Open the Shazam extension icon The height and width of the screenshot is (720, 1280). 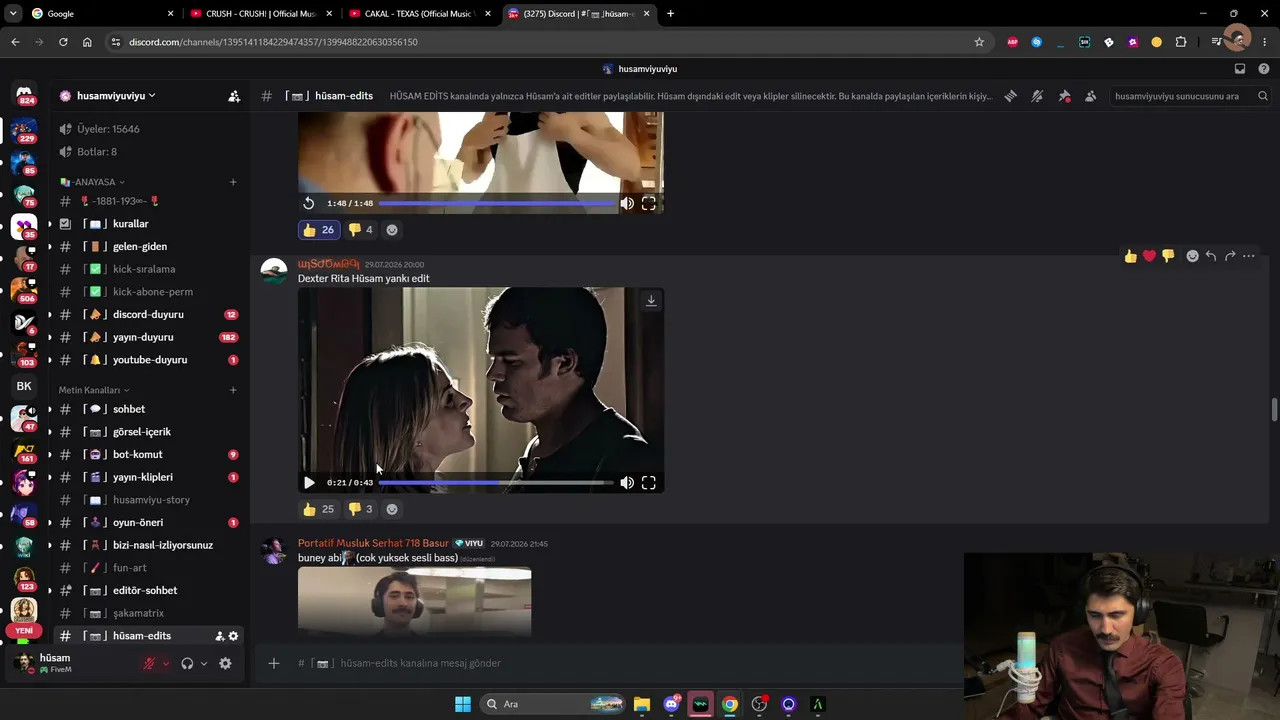click(x=1037, y=42)
